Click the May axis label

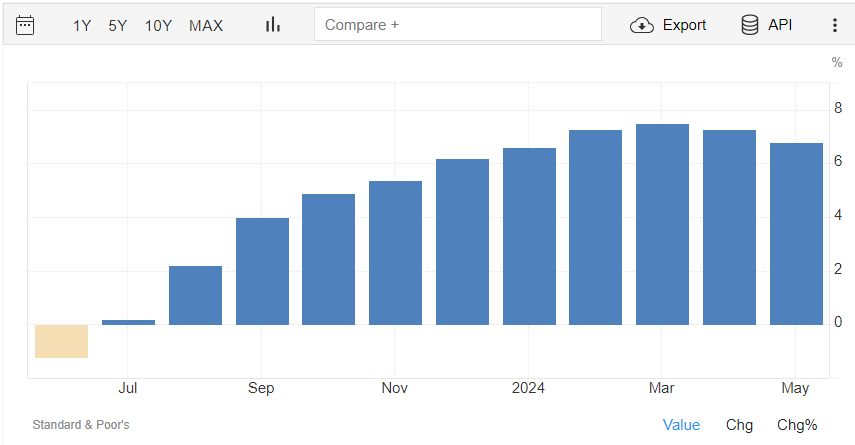tap(795, 388)
